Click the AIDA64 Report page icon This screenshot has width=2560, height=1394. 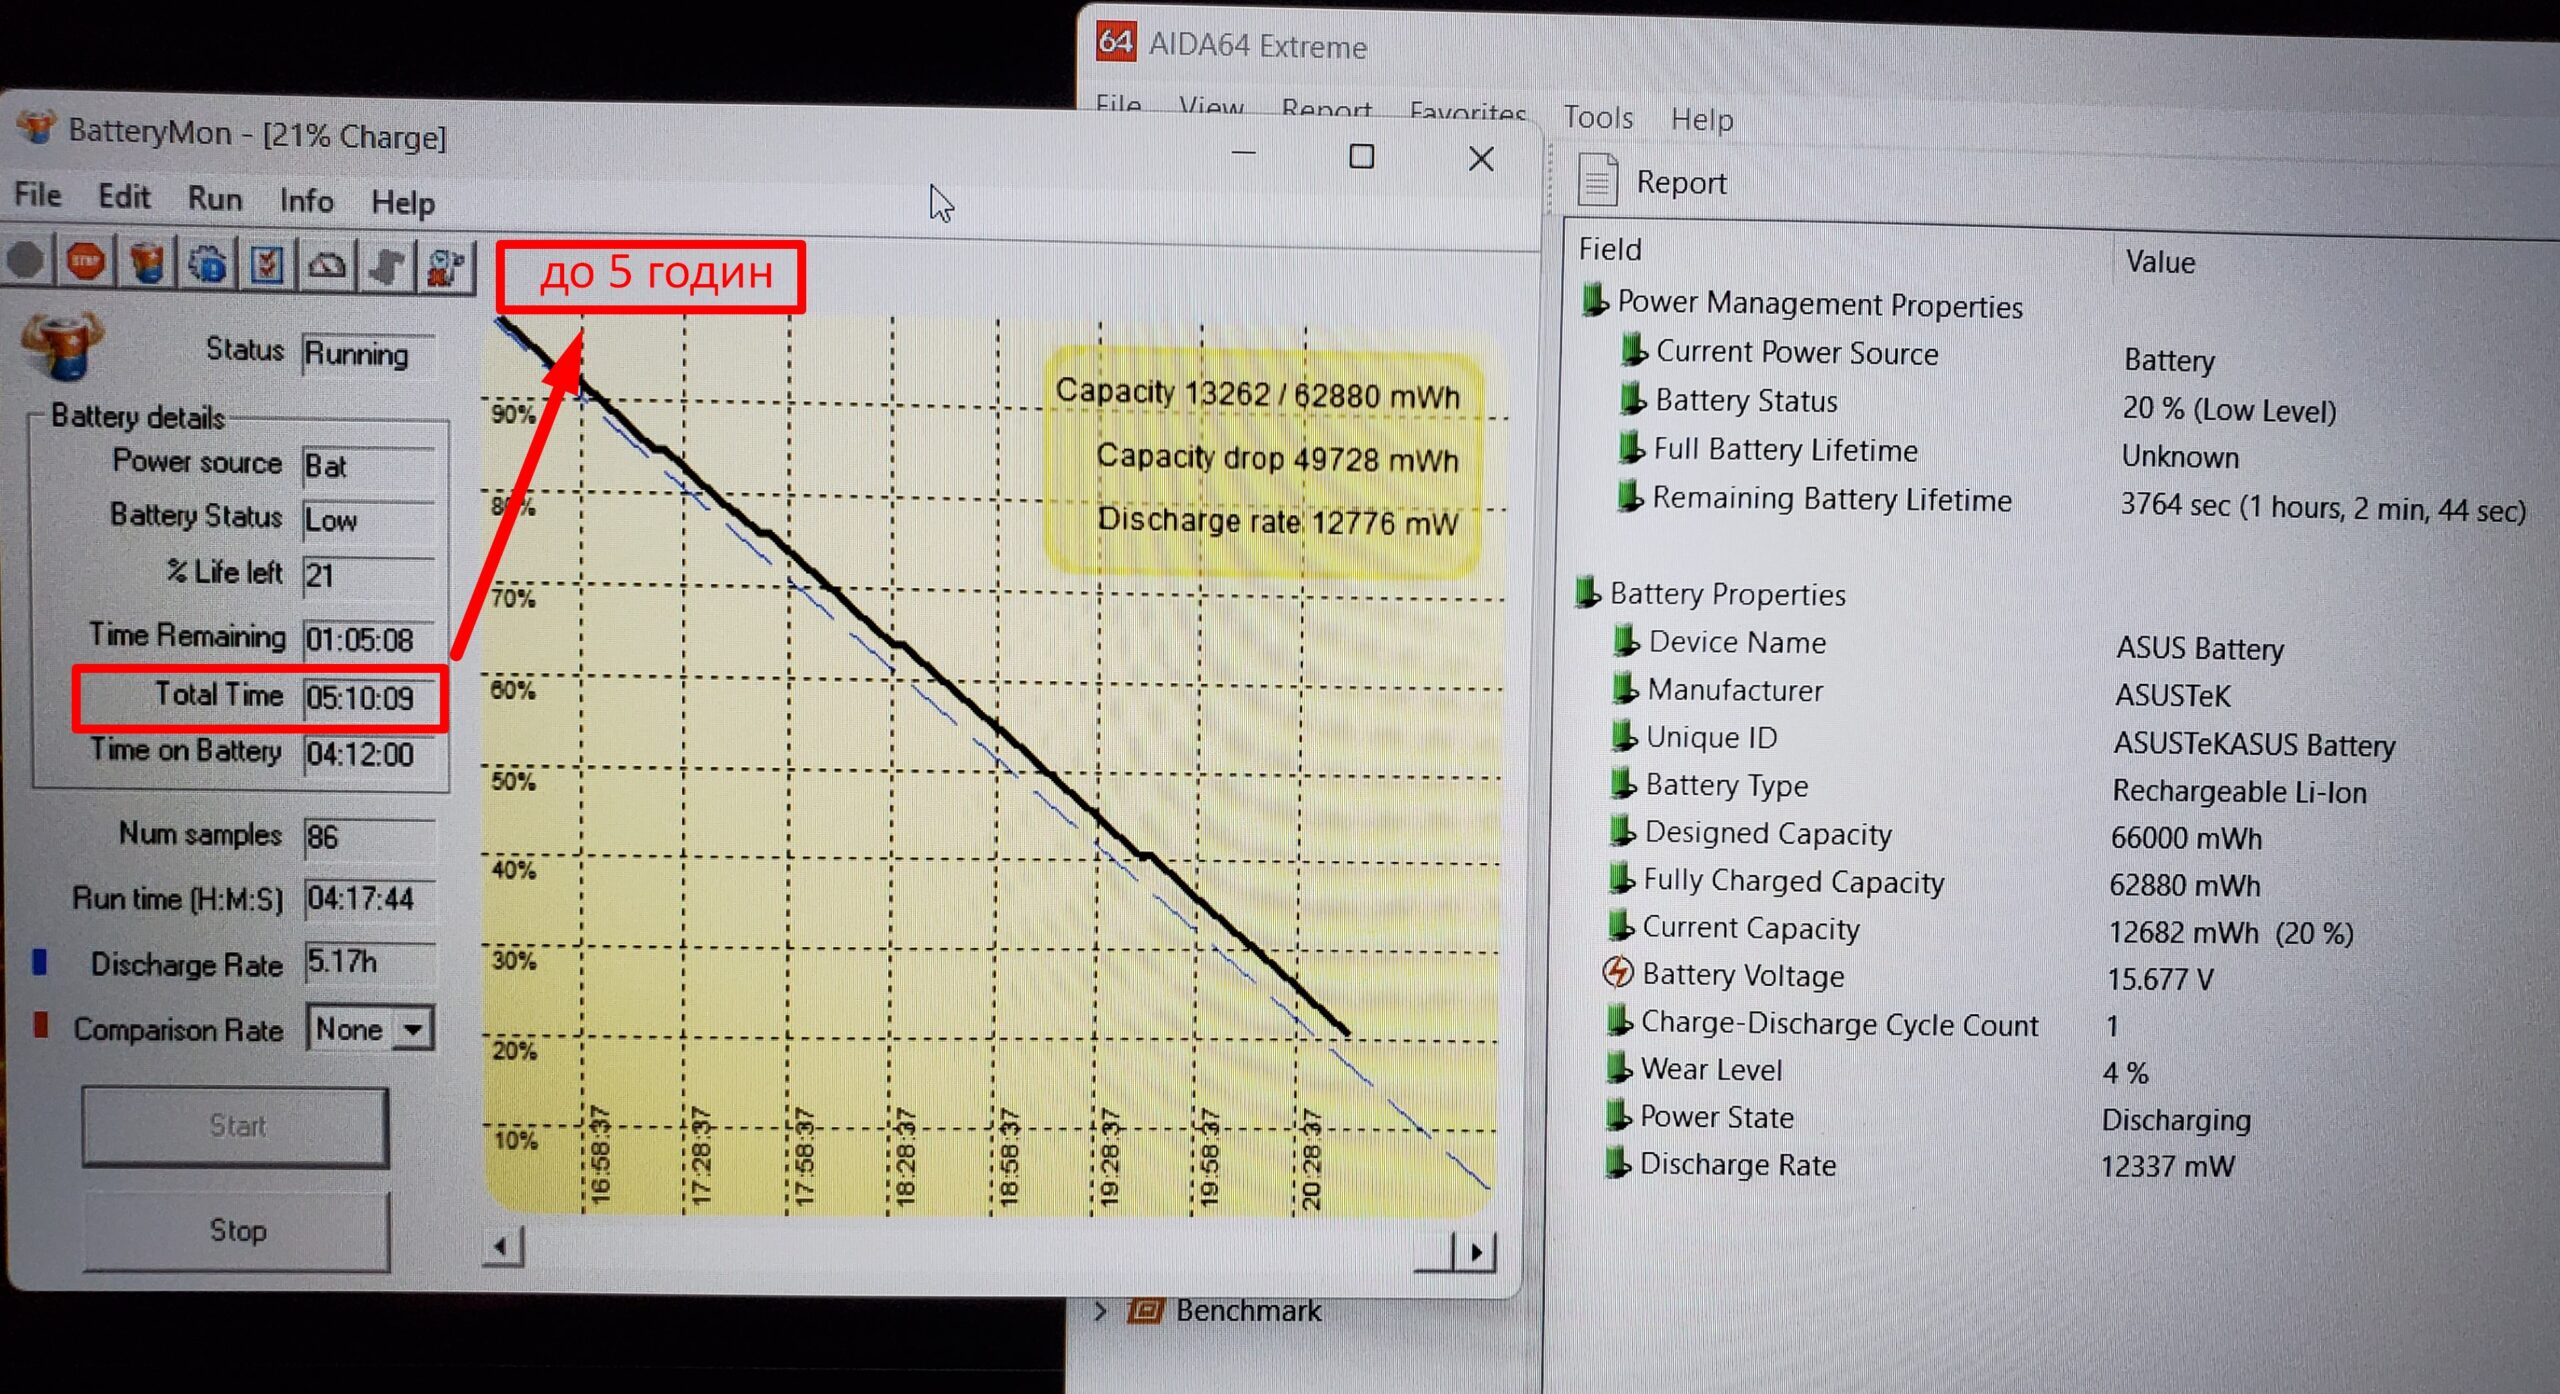point(1597,181)
